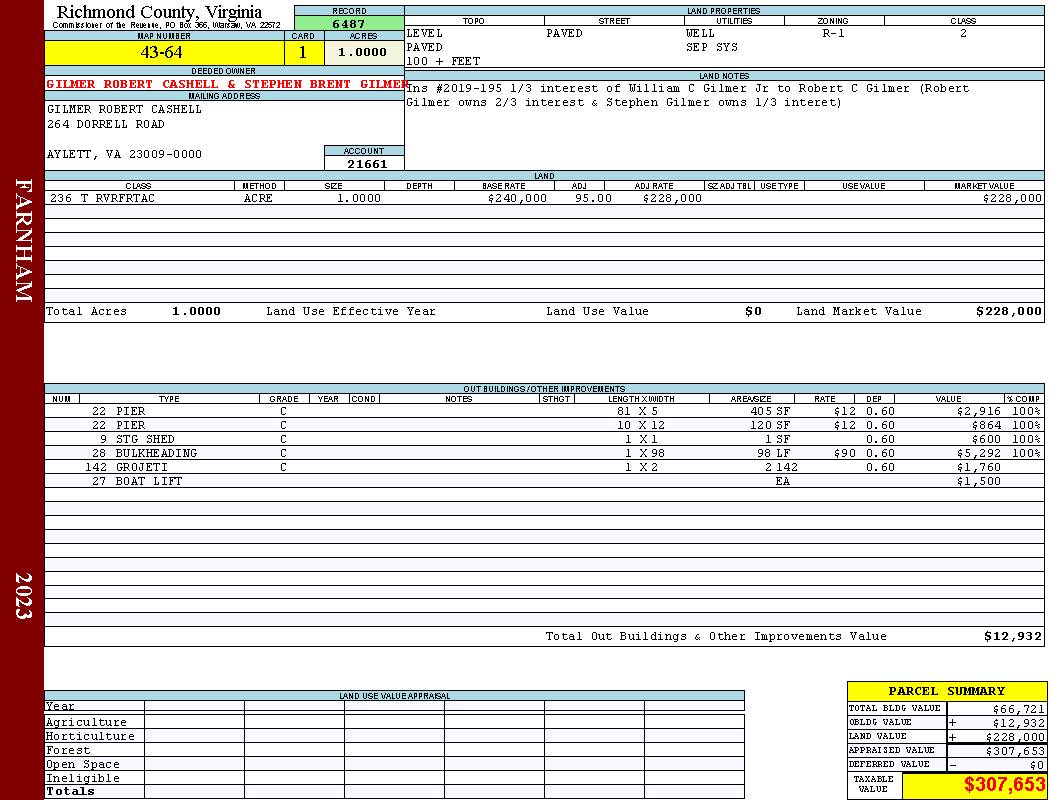This screenshot has height=800, width=1050.
Task: Click the card number 1 box
Action: (304, 52)
